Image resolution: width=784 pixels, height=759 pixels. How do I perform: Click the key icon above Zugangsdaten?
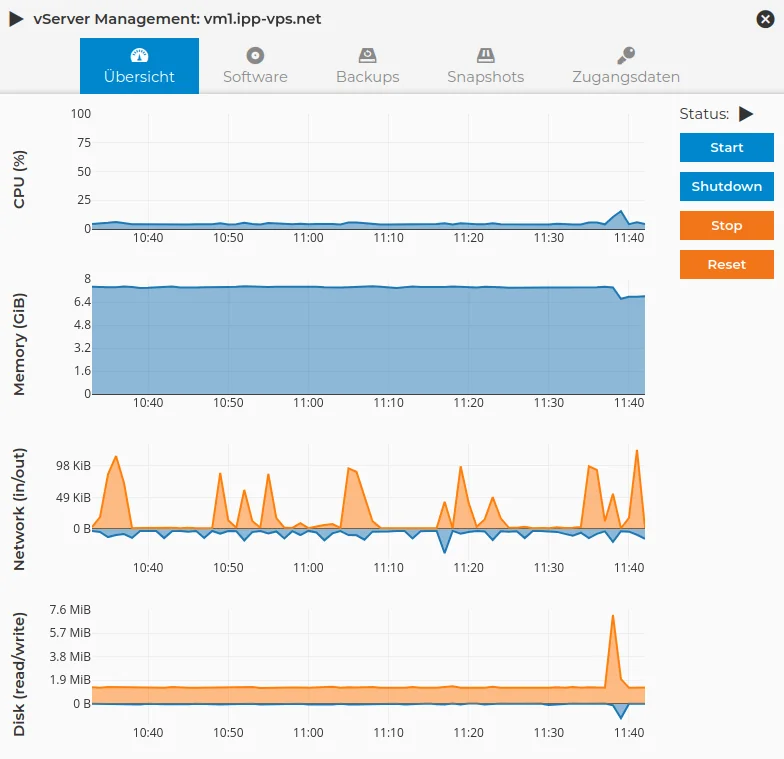[626, 56]
